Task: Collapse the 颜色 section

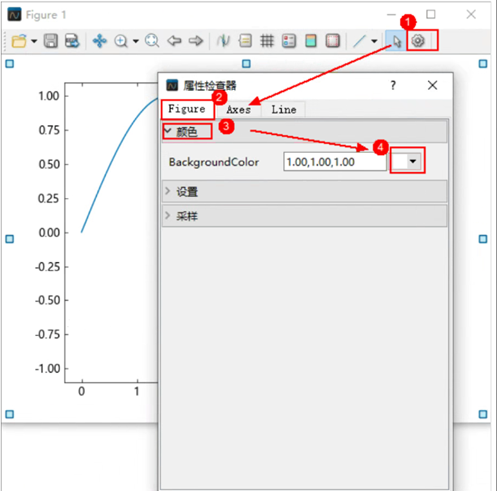Action: pos(304,132)
